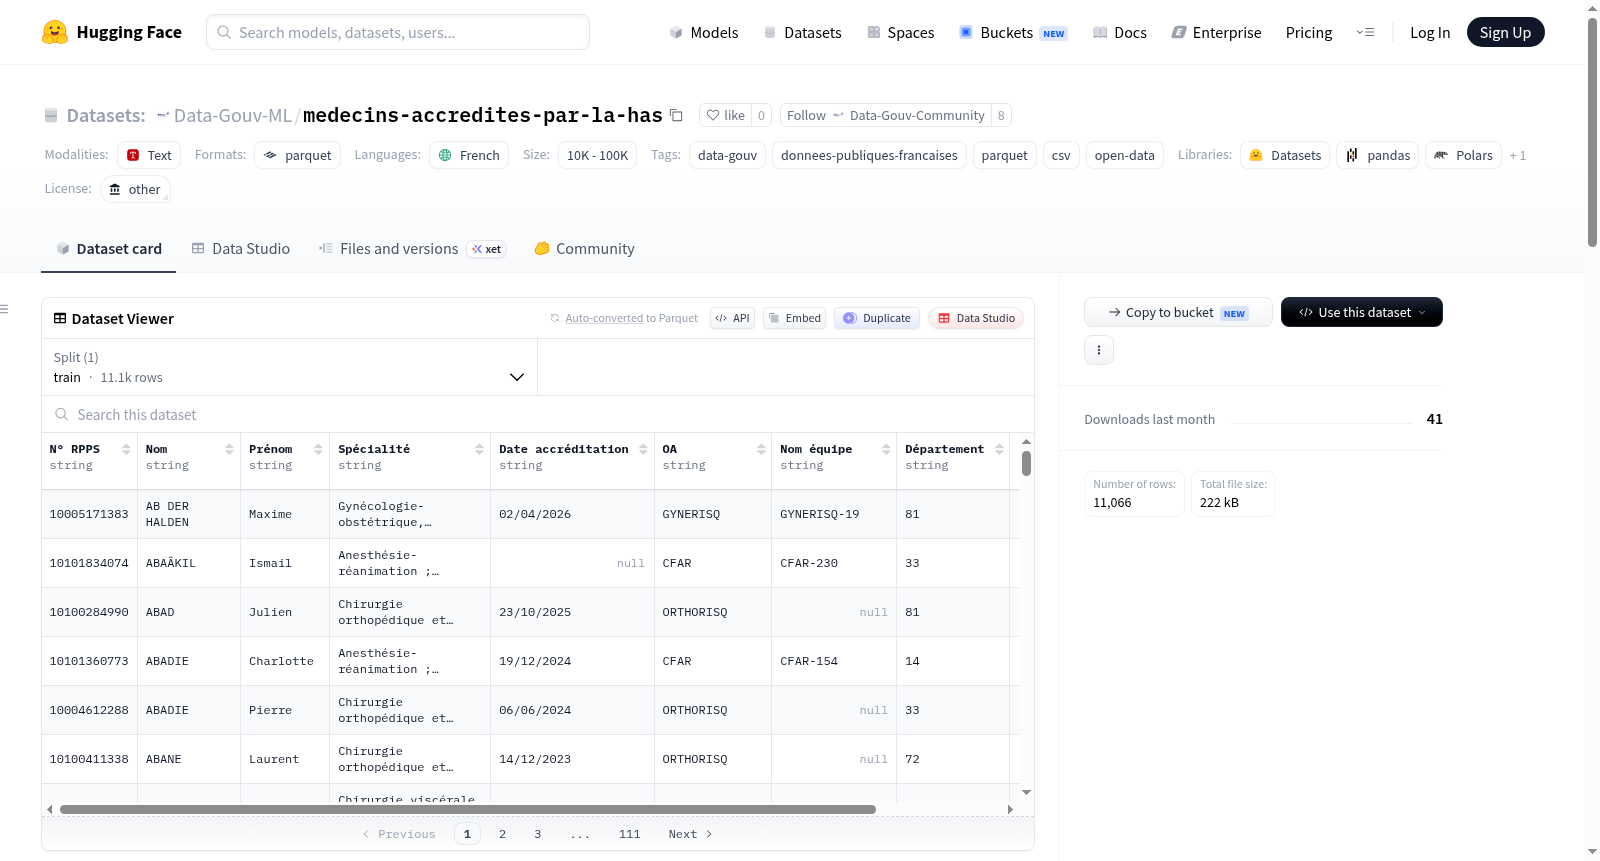Open the Use this dataset dropdown

click(1361, 312)
